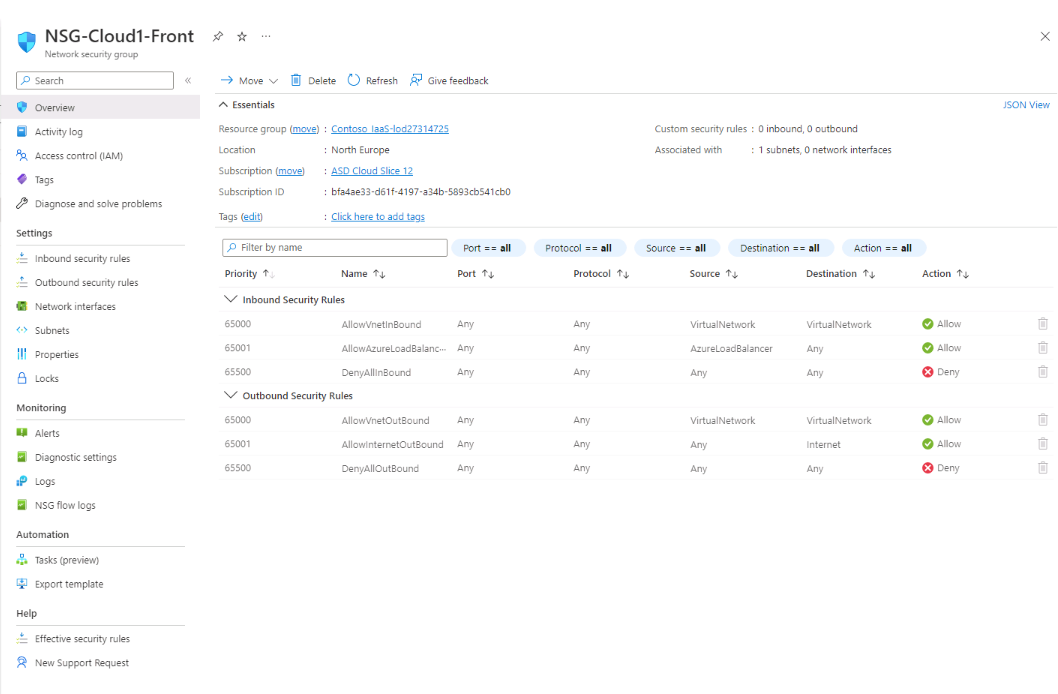Open the Port filter dropdown
The image size is (1058, 694).
tap(488, 247)
